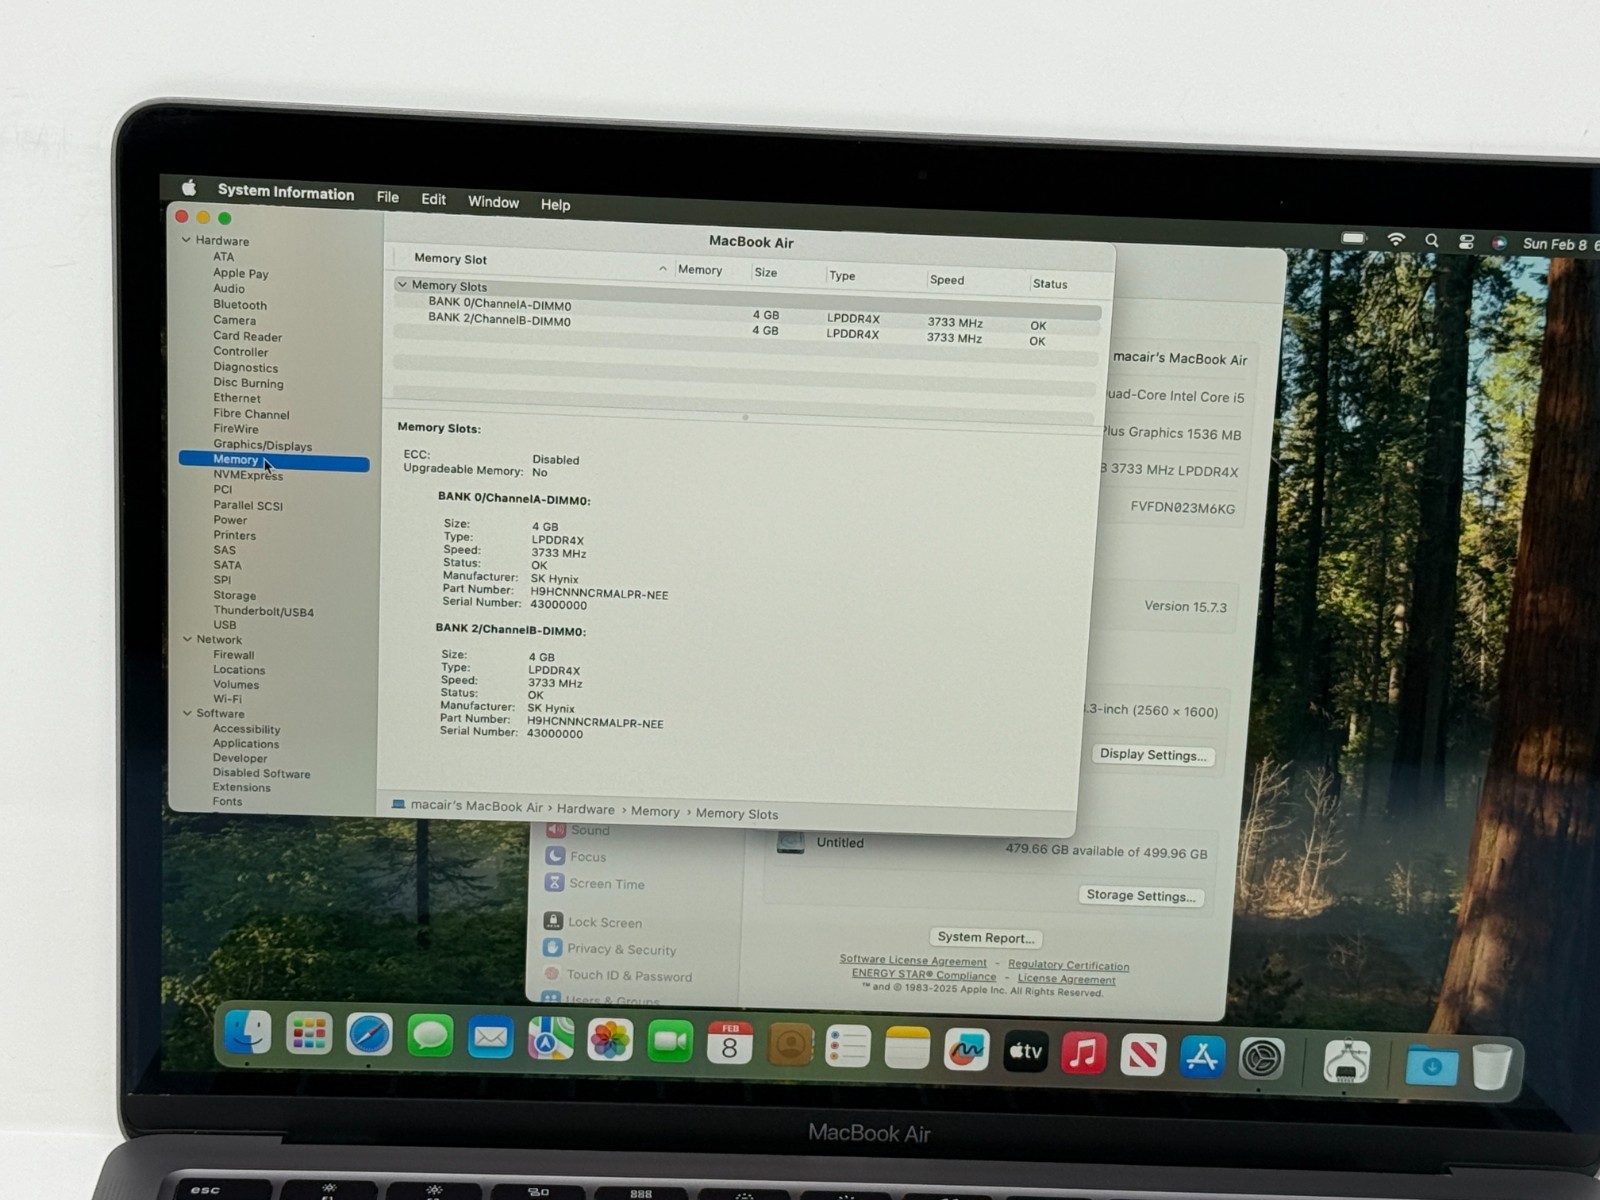Click the Wi-Fi status icon in the menu bar
This screenshot has width=1600, height=1200.
tap(1396, 239)
